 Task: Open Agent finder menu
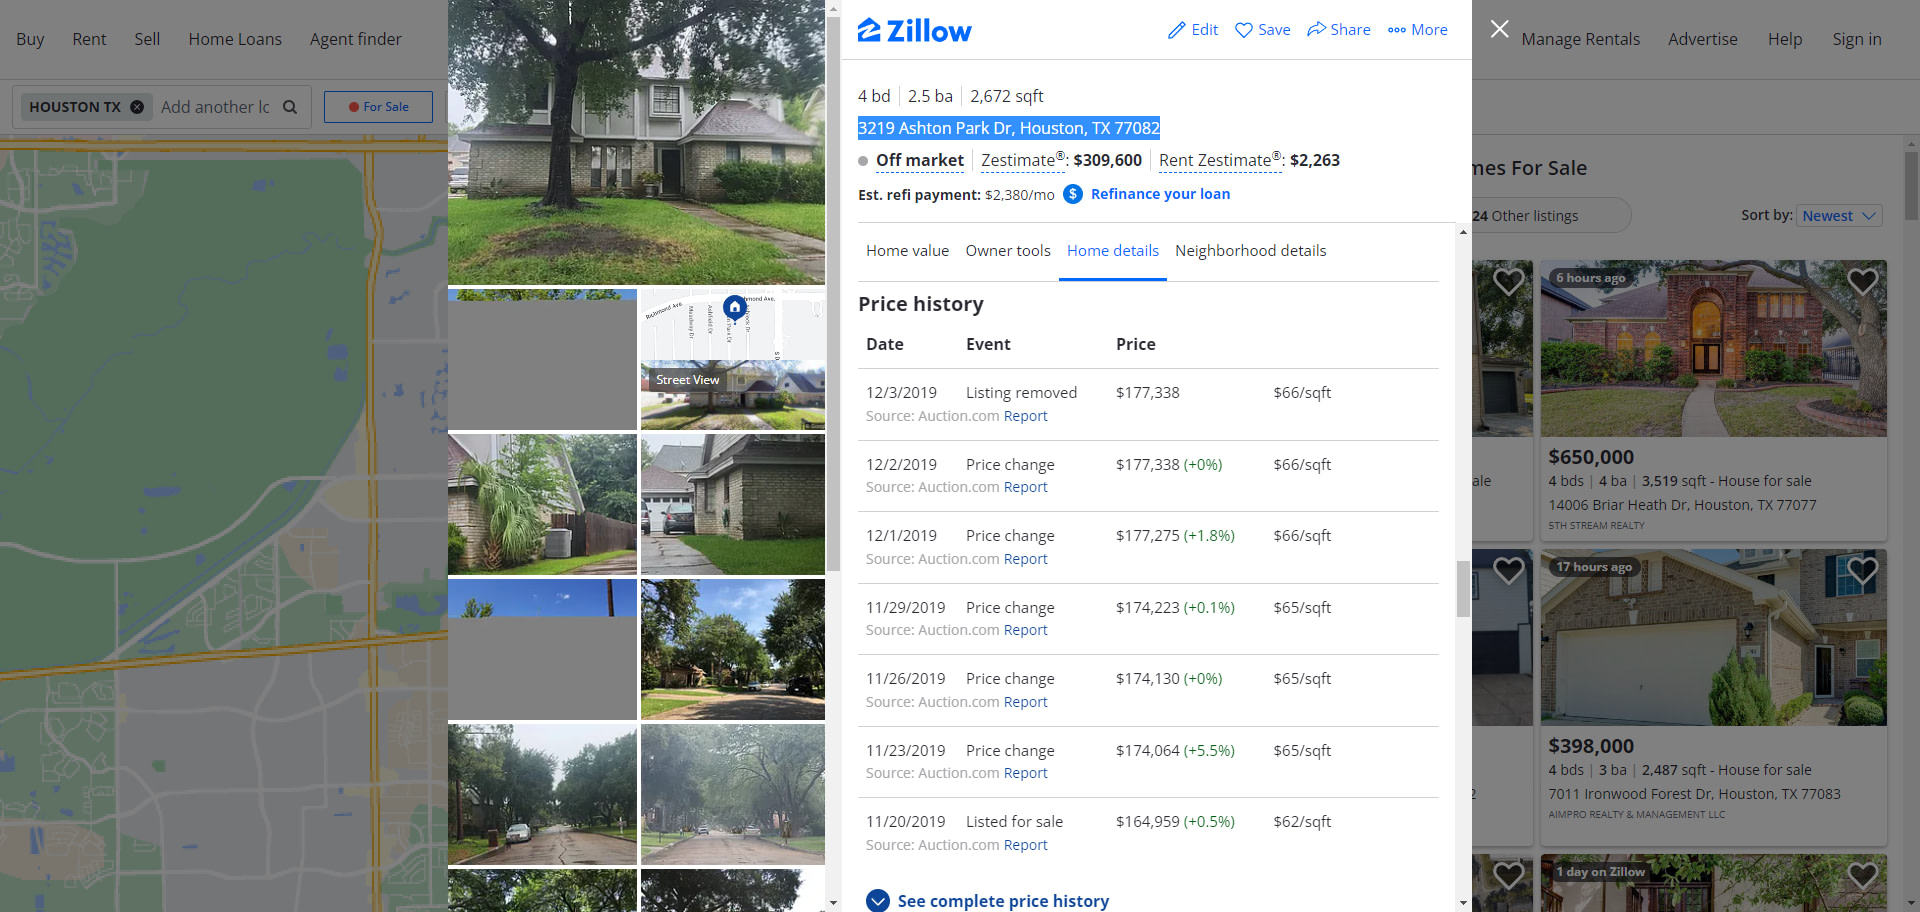tap(356, 39)
